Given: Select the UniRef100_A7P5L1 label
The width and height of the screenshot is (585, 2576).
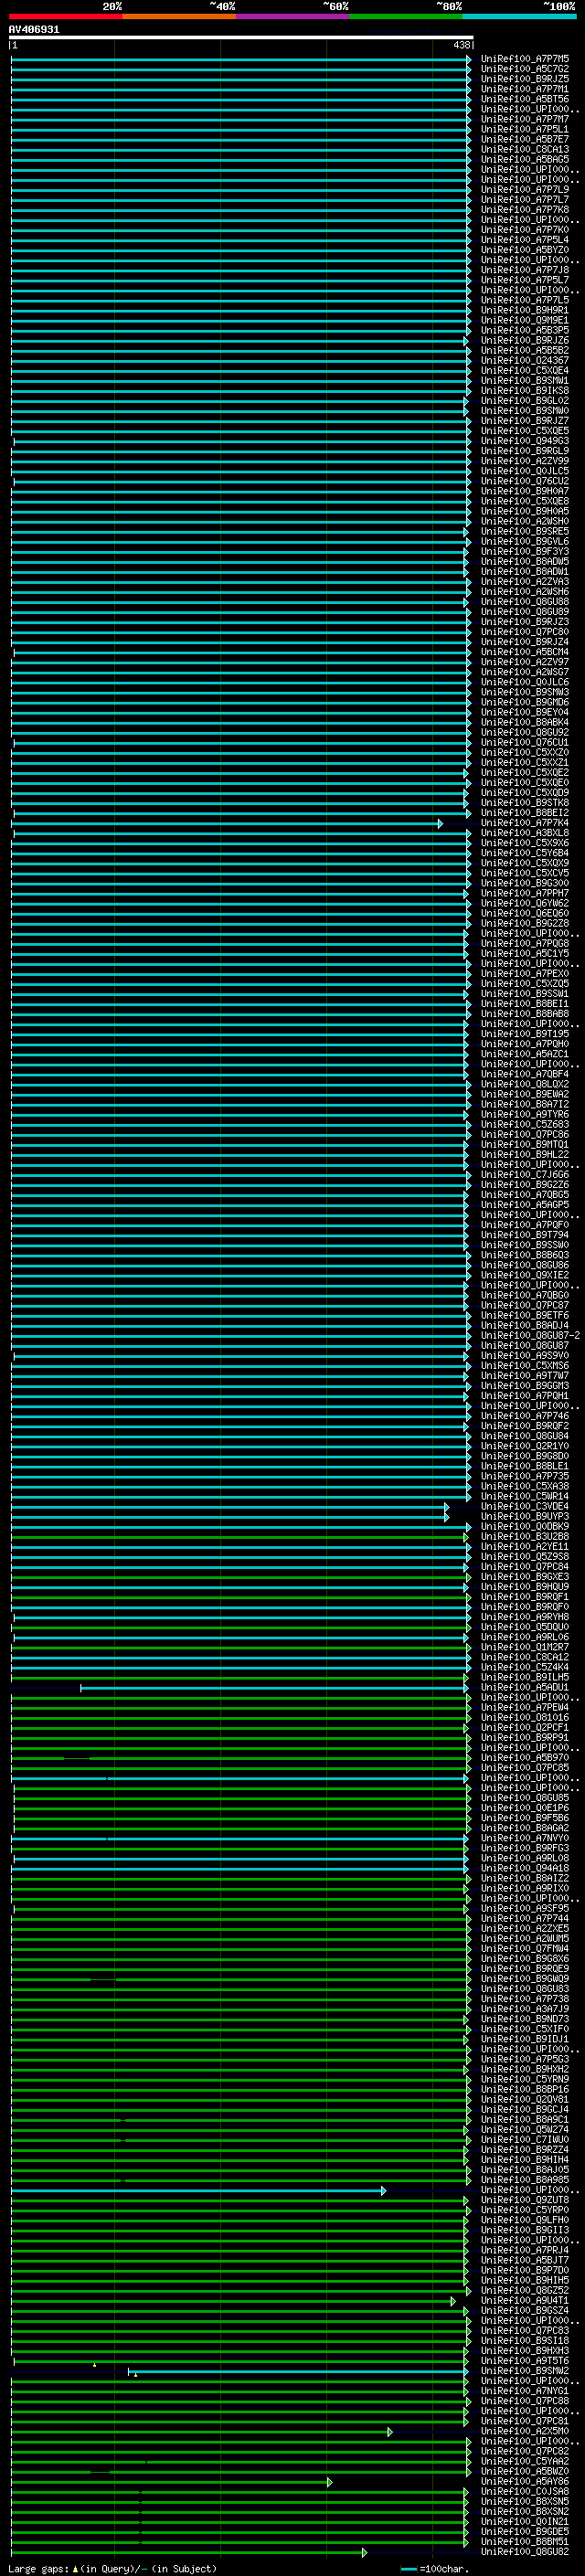Looking at the screenshot, I should click(x=525, y=129).
